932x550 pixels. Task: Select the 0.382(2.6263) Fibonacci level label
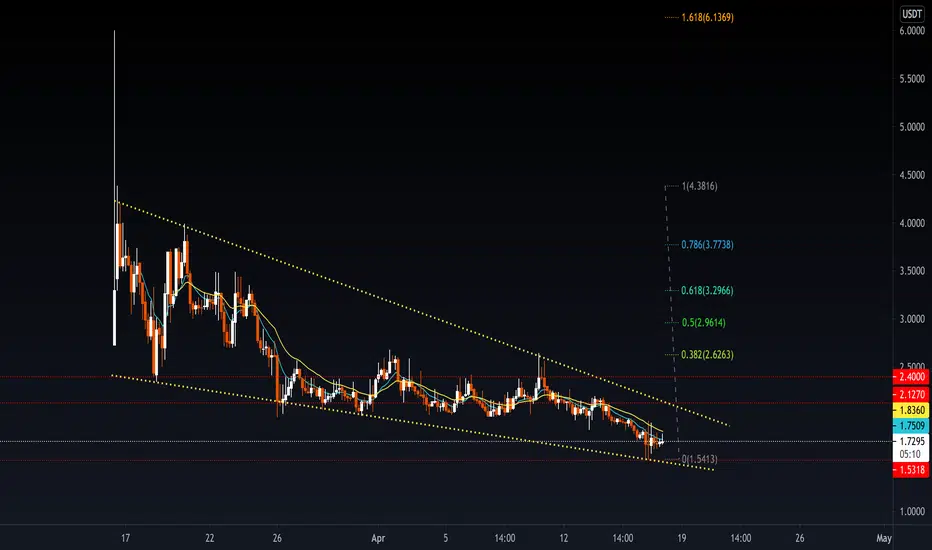pyautogui.click(x=707, y=354)
